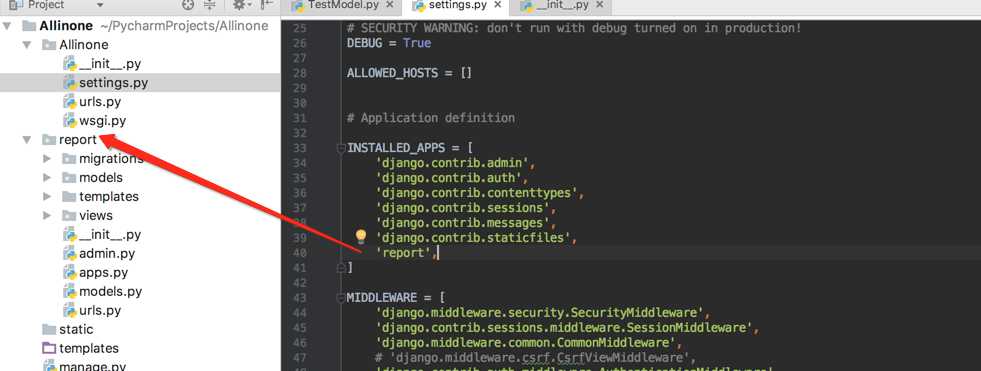Hide the Project tool window
The height and width of the screenshot is (371, 981).
pyautogui.click(x=267, y=5)
